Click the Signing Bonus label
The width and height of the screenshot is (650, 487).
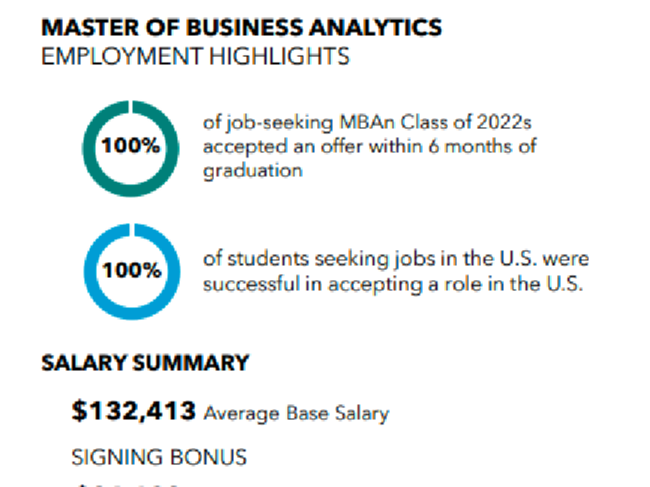[159, 457]
